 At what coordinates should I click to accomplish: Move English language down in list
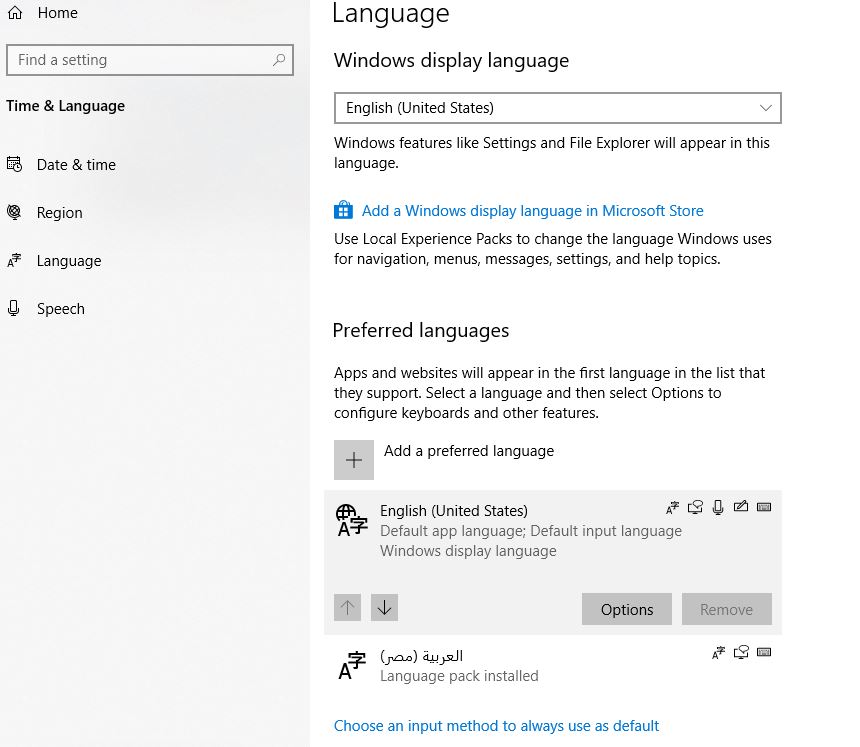[x=384, y=608]
